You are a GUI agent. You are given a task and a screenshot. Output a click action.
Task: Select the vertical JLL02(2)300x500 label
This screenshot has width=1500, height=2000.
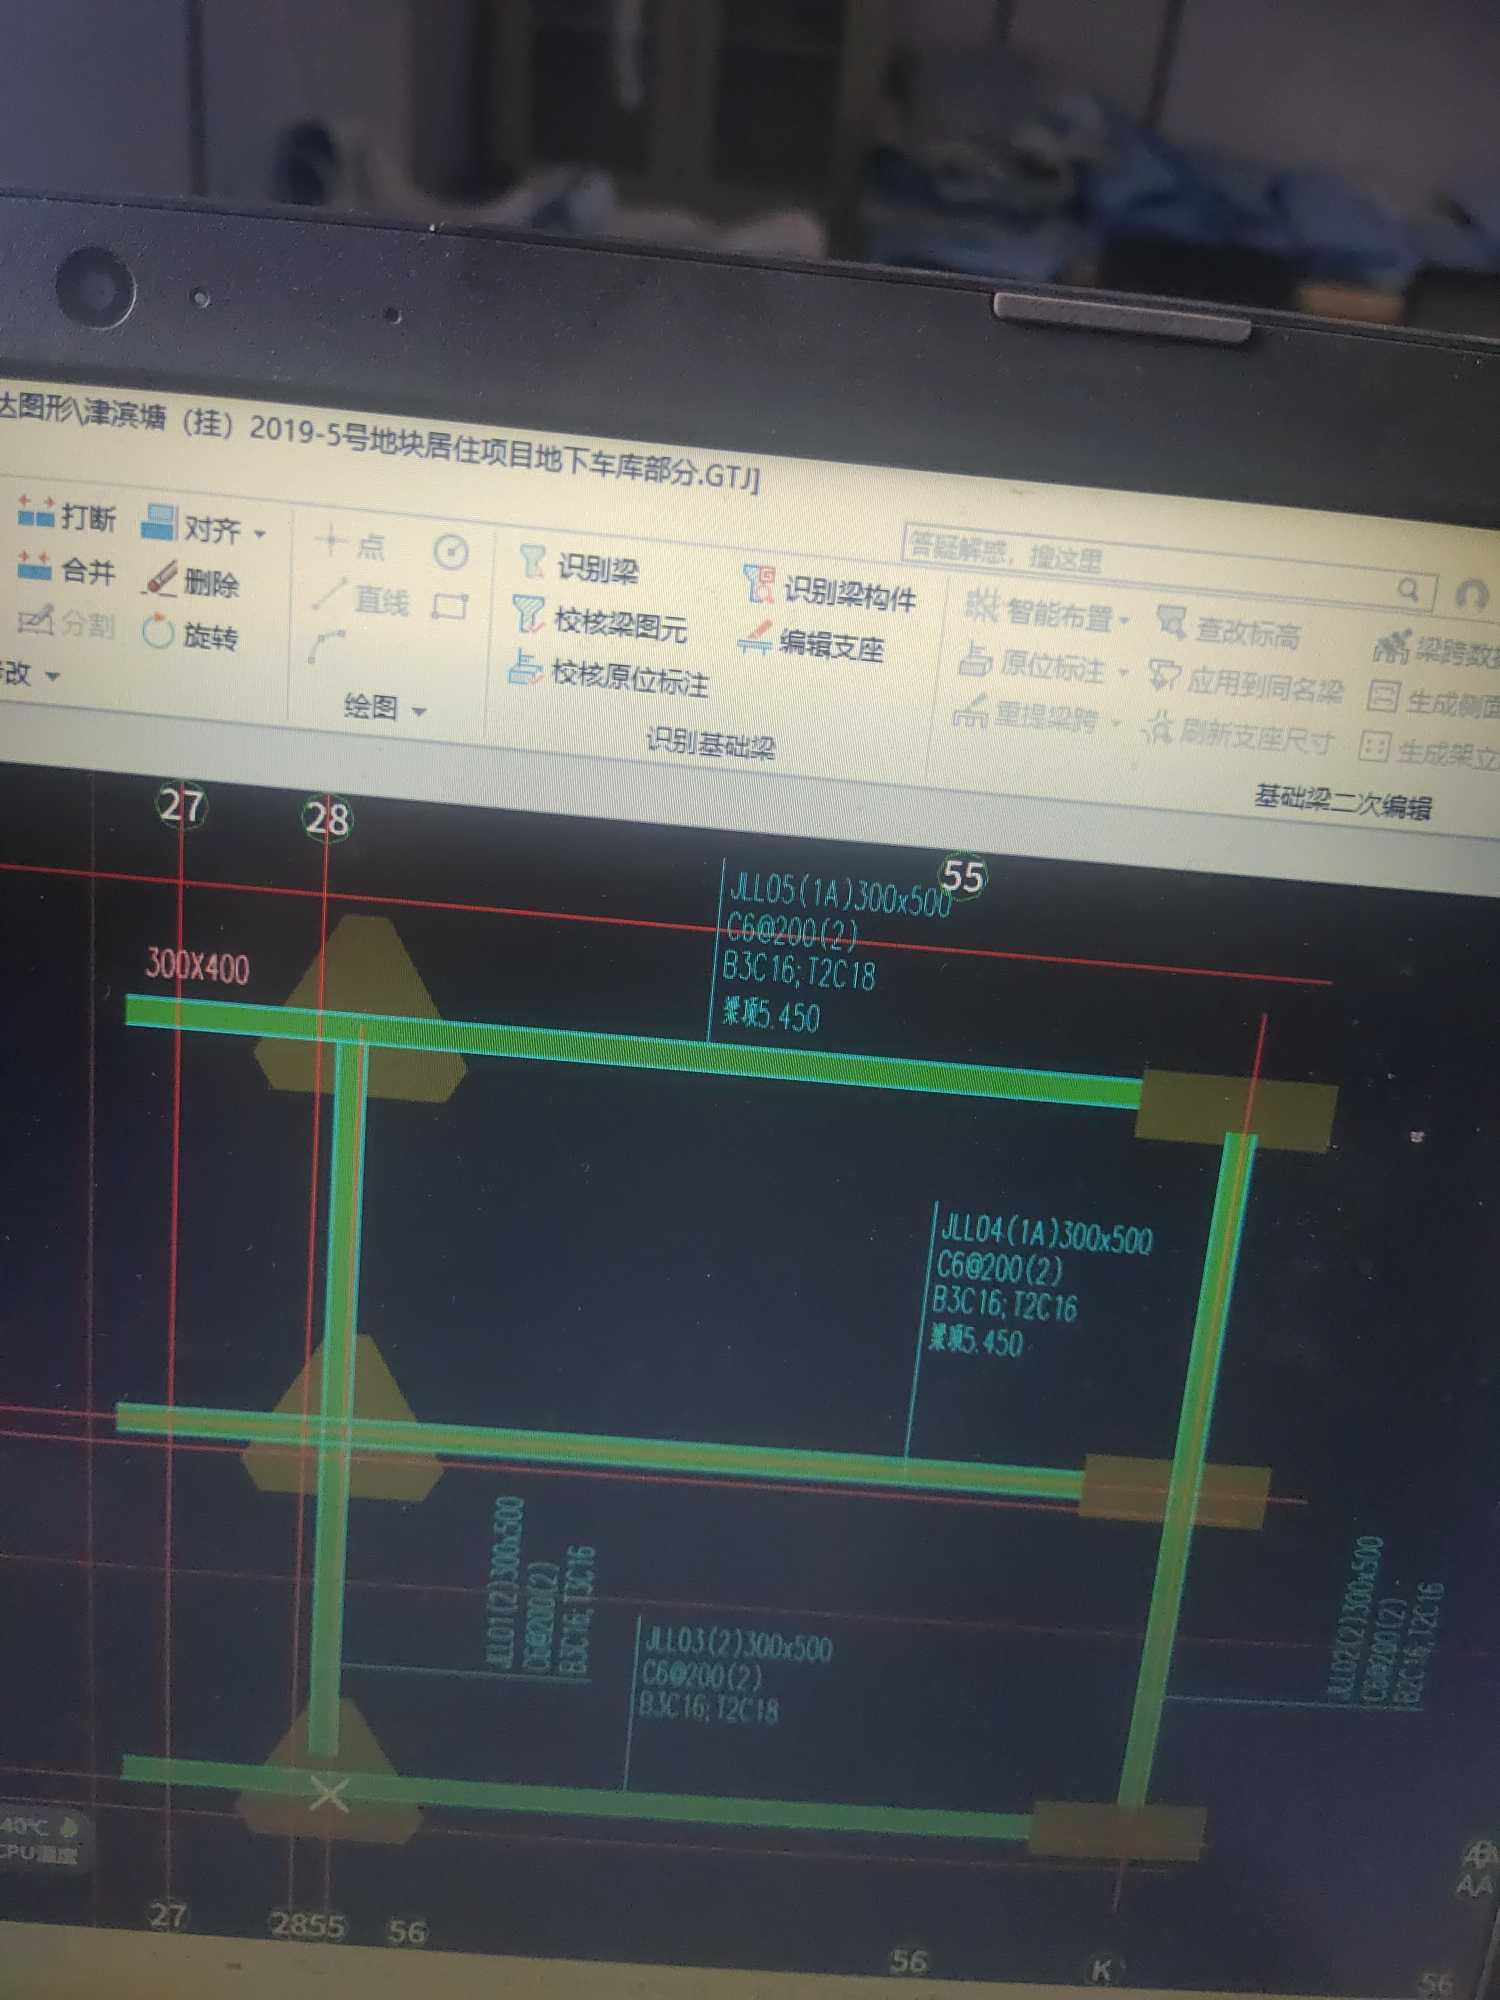pyautogui.click(x=1356, y=1619)
